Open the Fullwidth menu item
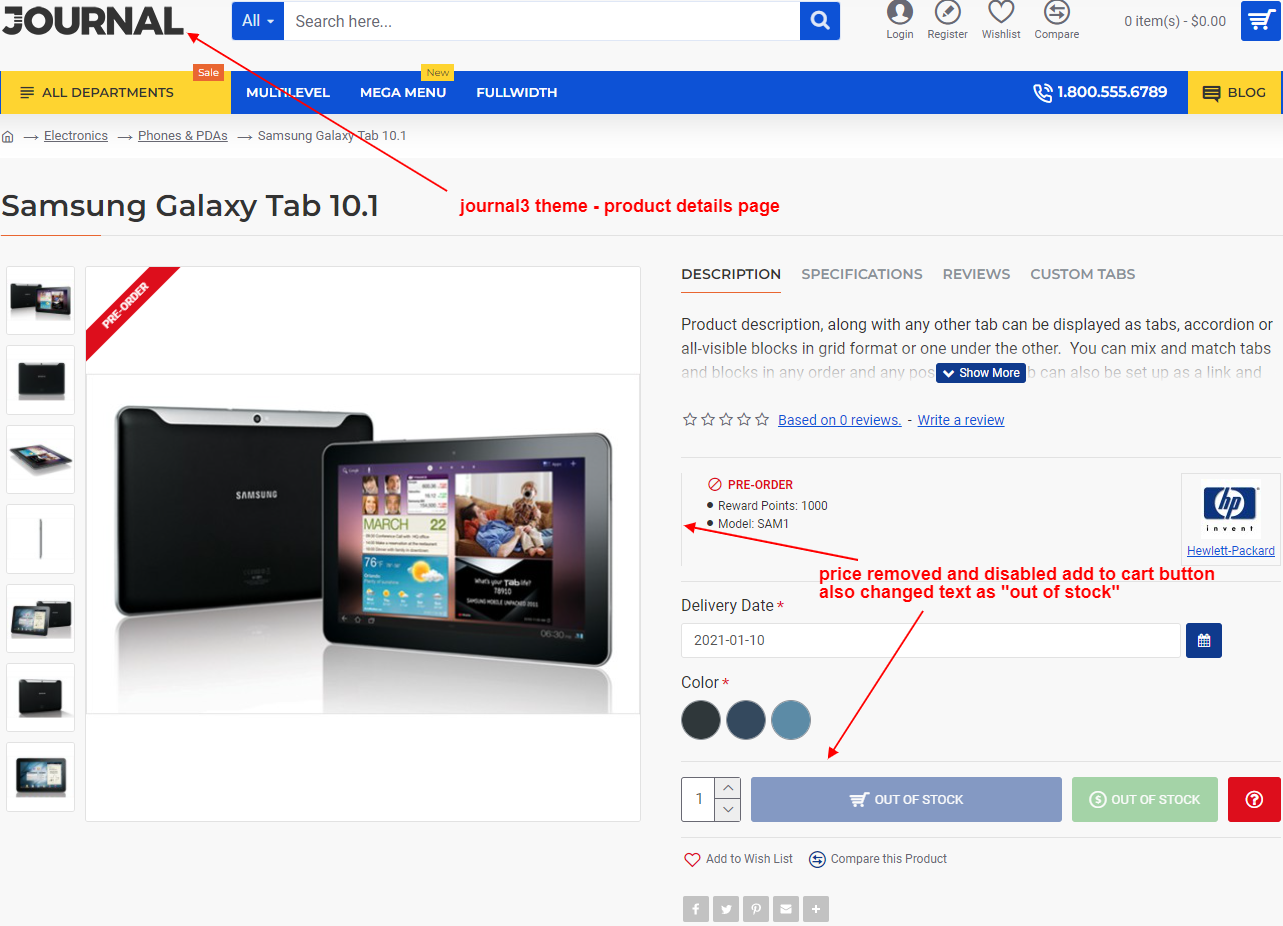1283x926 pixels. (x=517, y=92)
